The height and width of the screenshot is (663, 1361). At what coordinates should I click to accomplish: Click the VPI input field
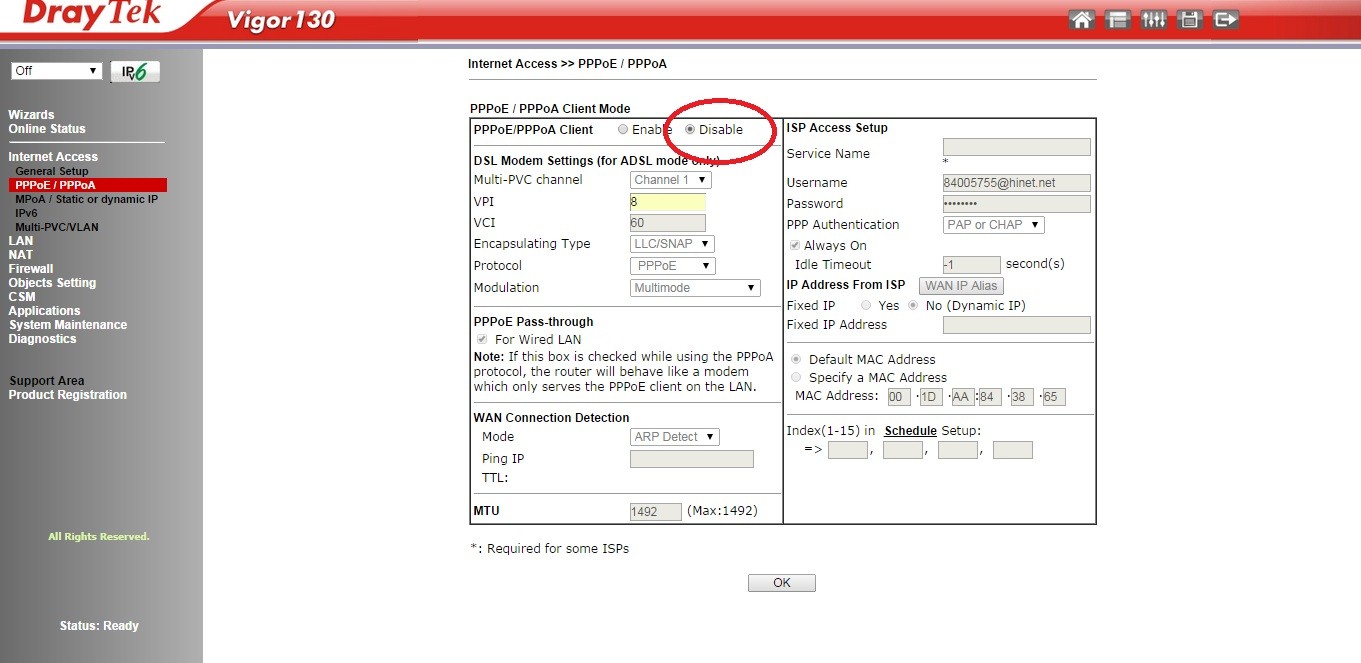[x=667, y=202]
